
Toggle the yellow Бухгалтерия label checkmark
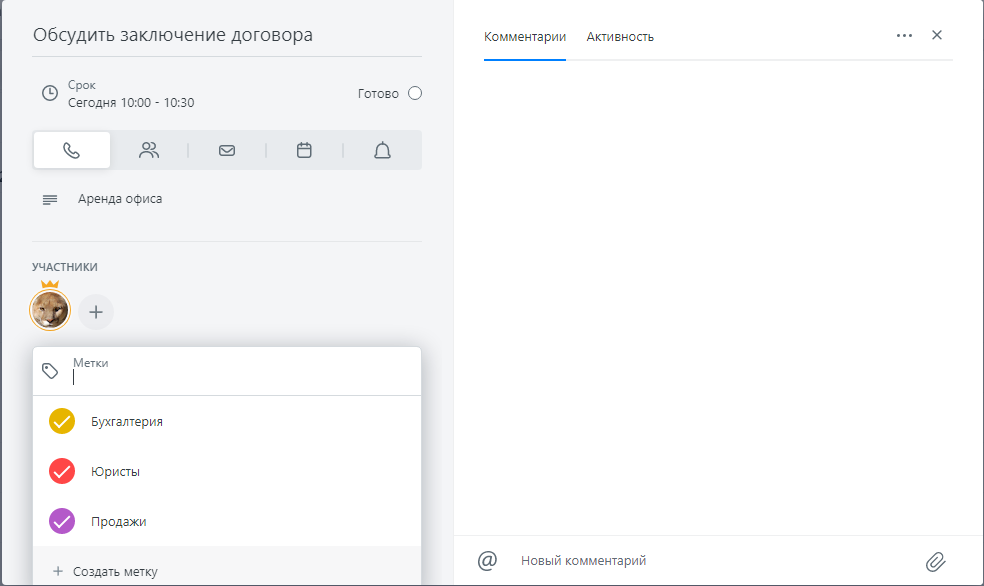tap(62, 421)
